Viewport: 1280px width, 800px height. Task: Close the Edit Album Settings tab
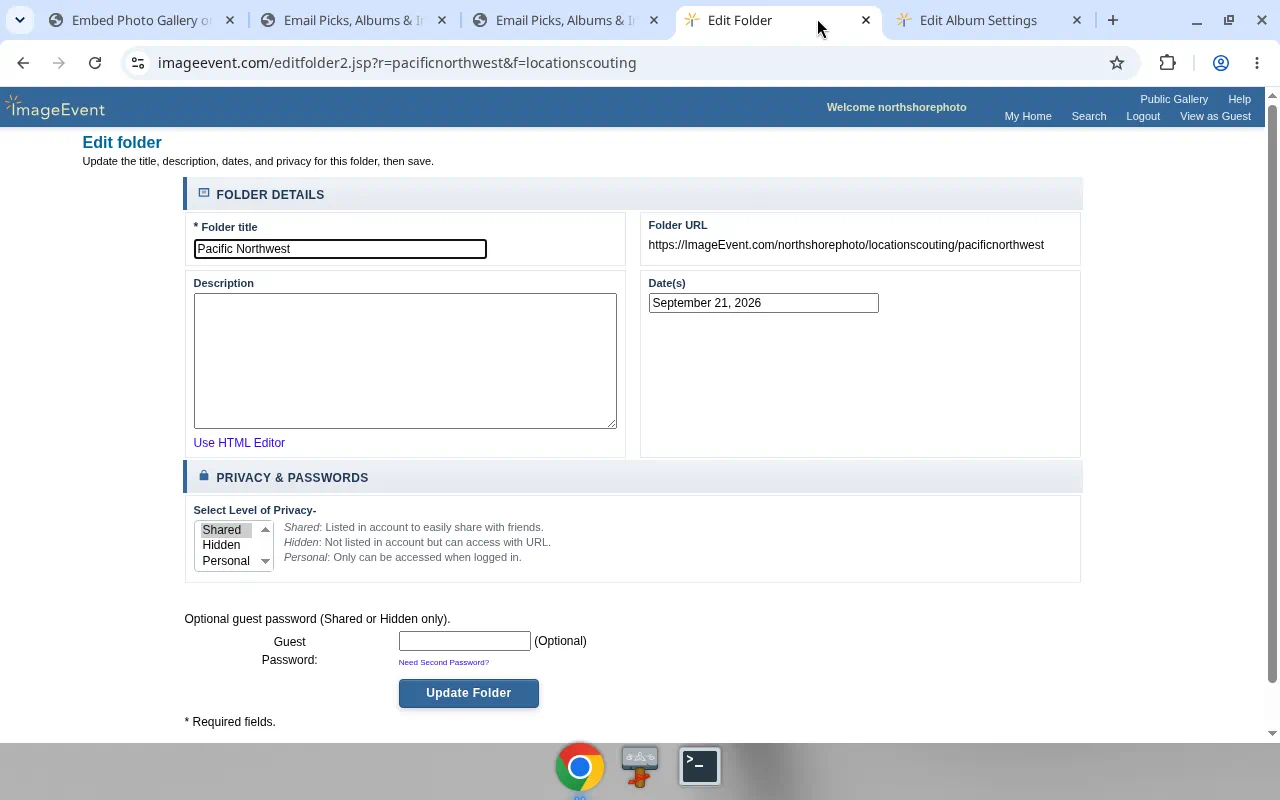pyautogui.click(x=1077, y=20)
